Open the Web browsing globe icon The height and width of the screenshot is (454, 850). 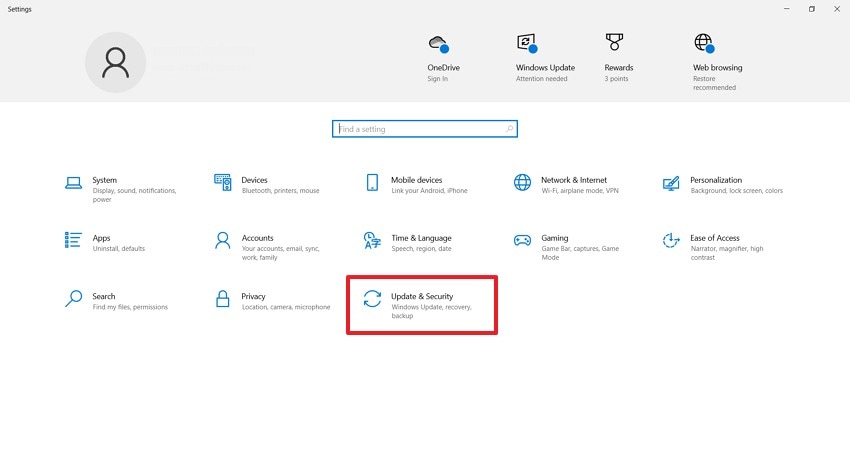pos(704,43)
